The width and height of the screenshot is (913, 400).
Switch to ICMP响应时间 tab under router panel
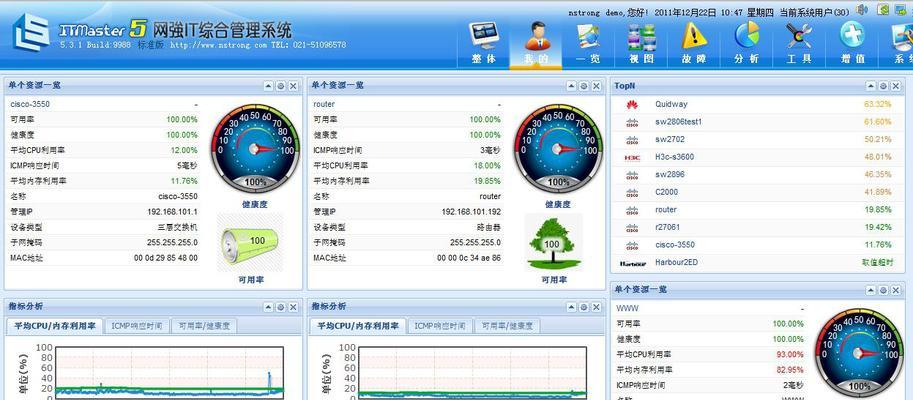(440, 326)
